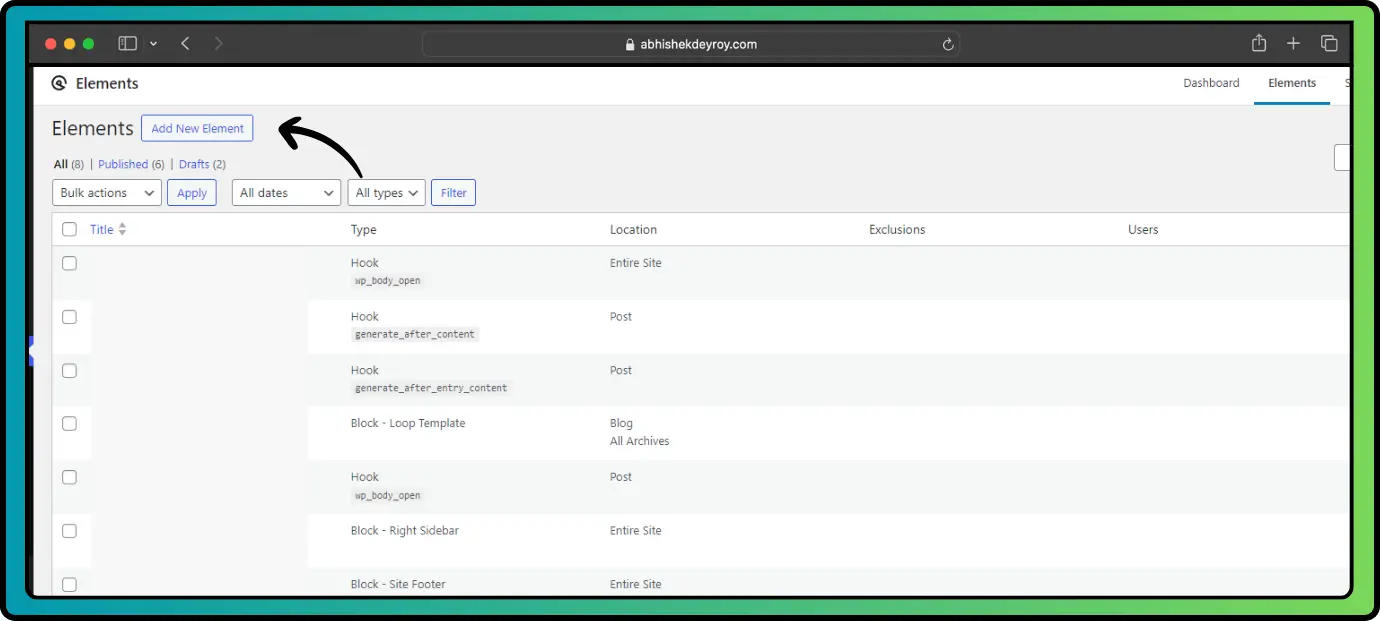Image resolution: width=1380 pixels, height=621 pixels.
Task: Toggle the Safari sidebar icon
Action: click(127, 43)
